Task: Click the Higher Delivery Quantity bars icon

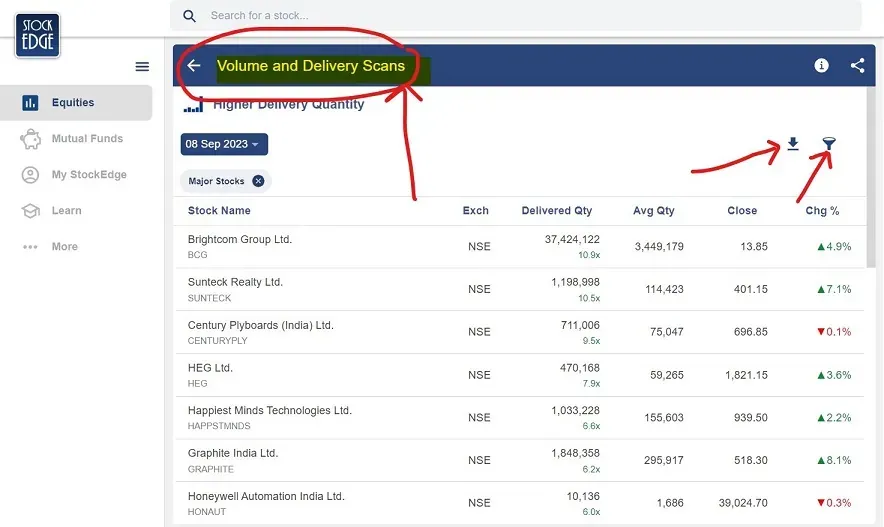Action: pyautogui.click(x=193, y=105)
